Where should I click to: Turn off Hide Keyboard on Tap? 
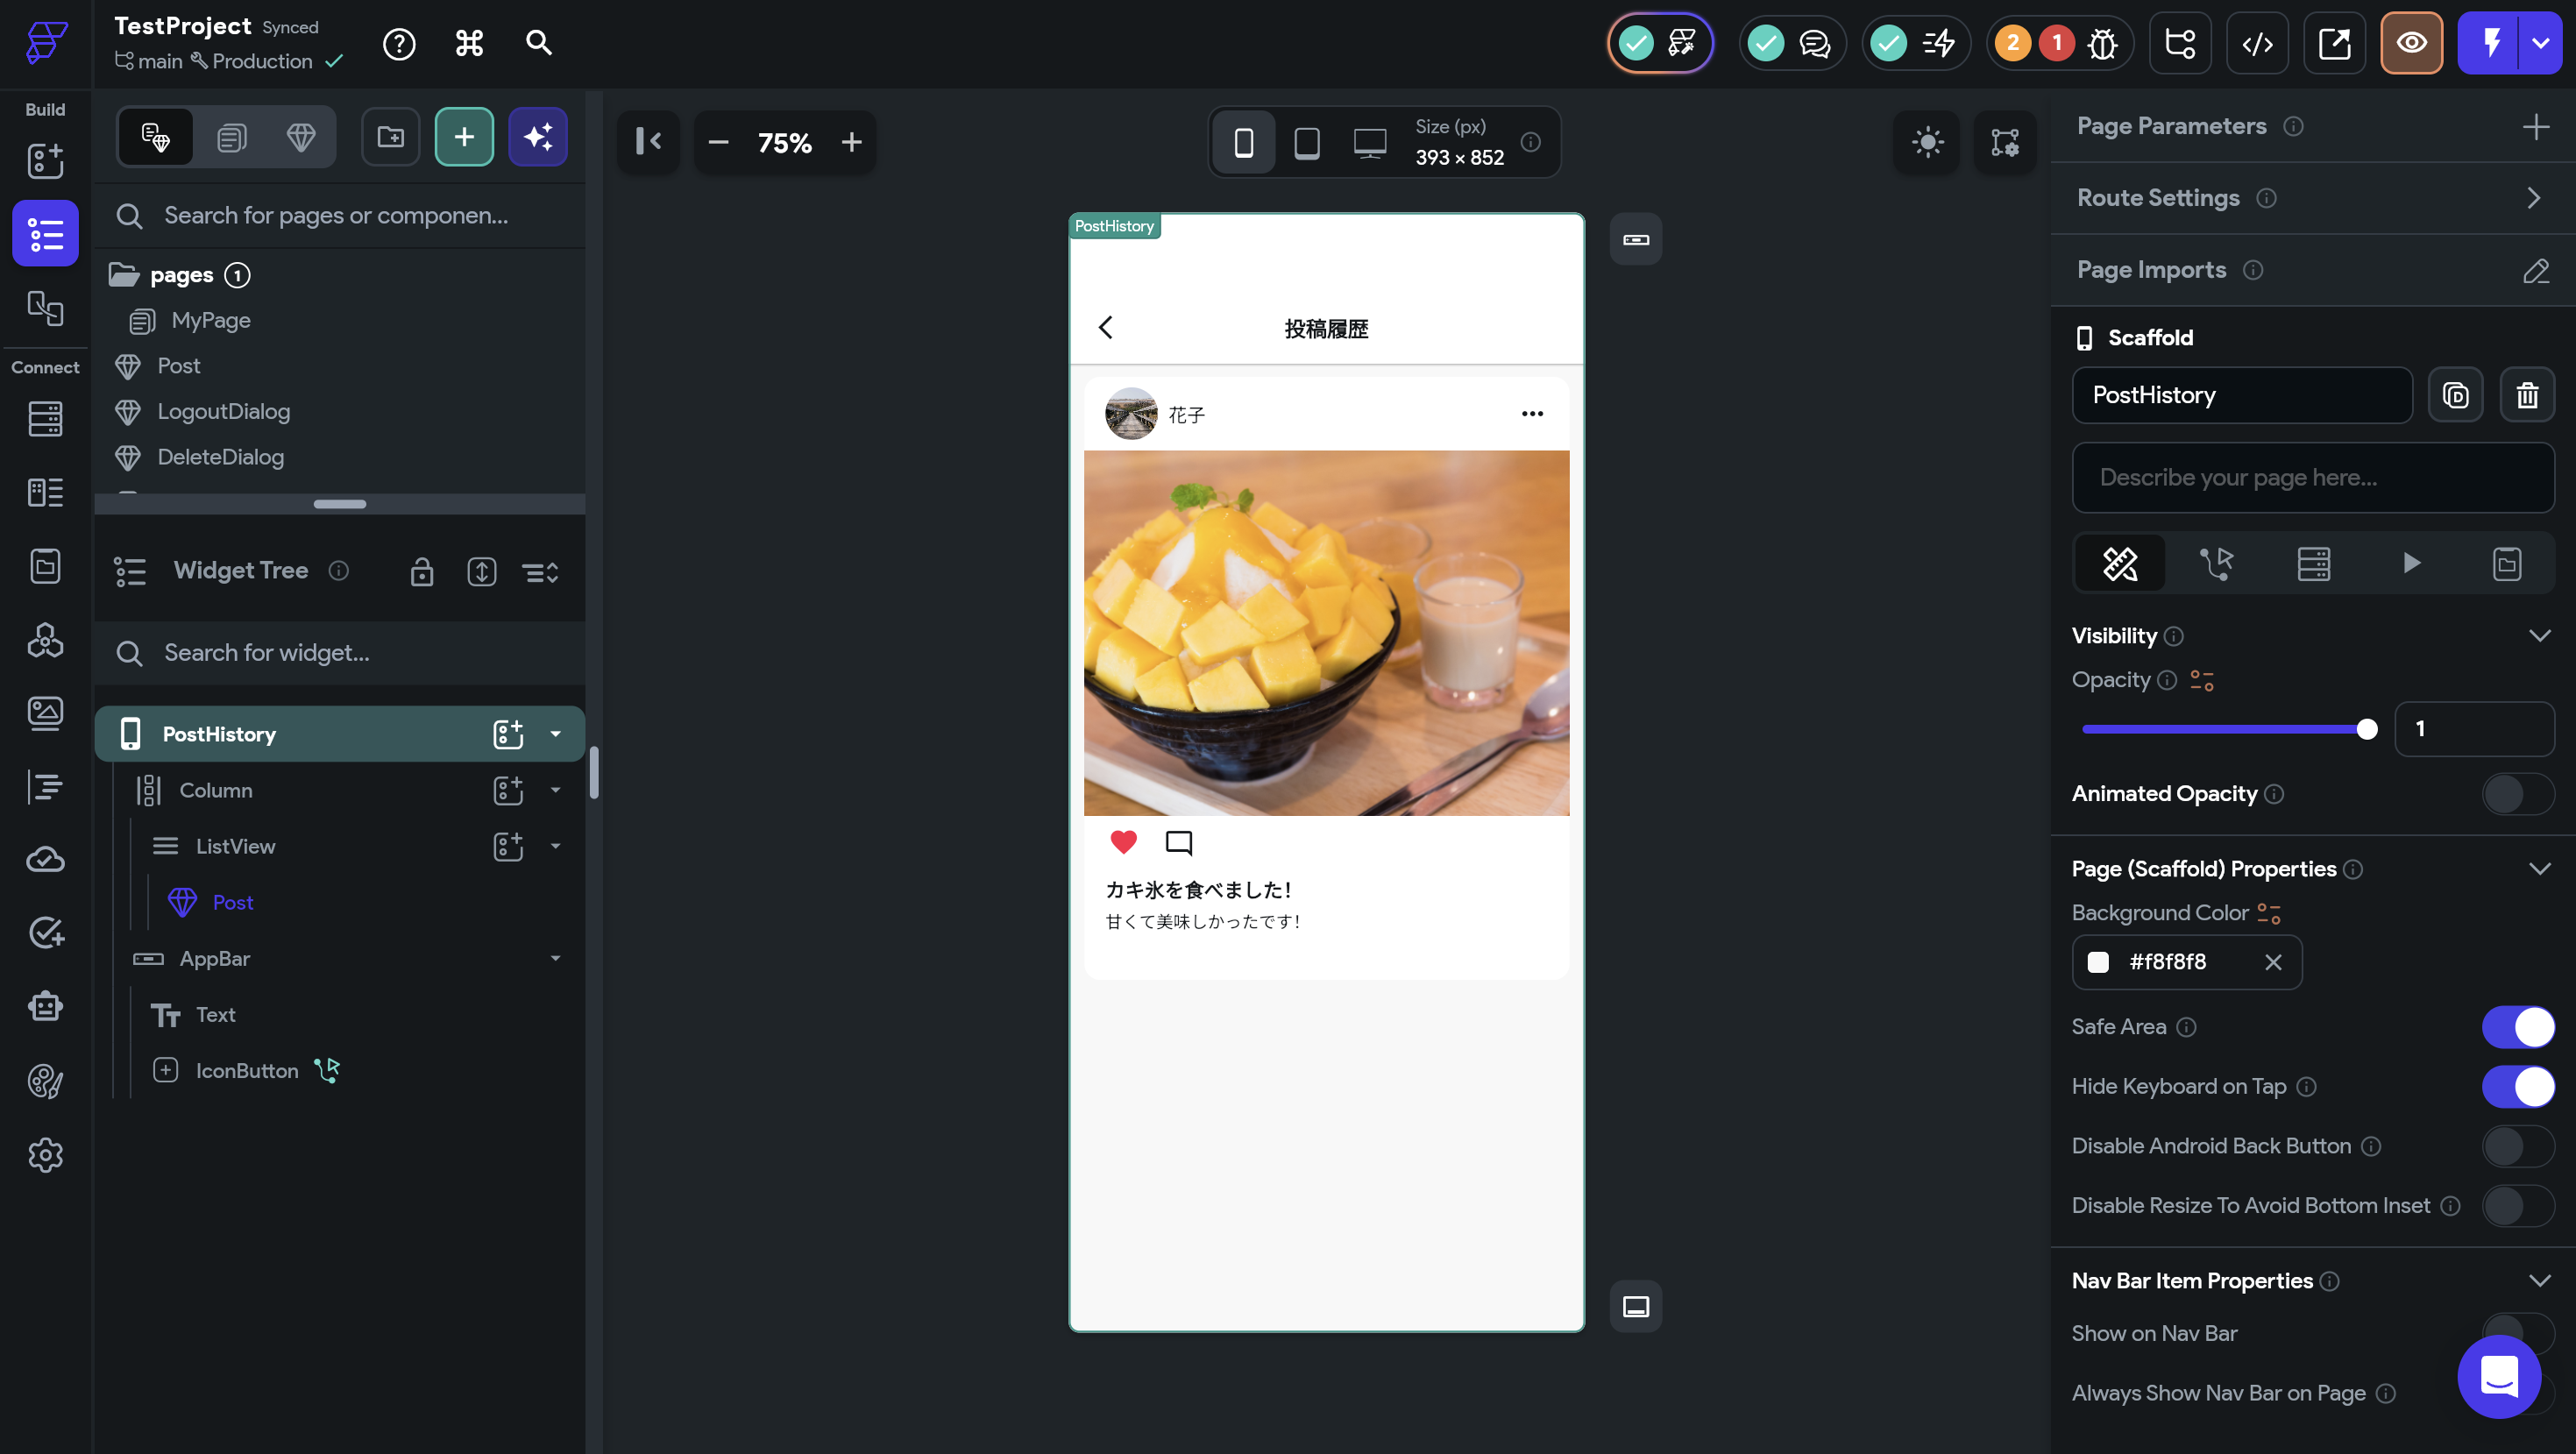[2517, 1086]
